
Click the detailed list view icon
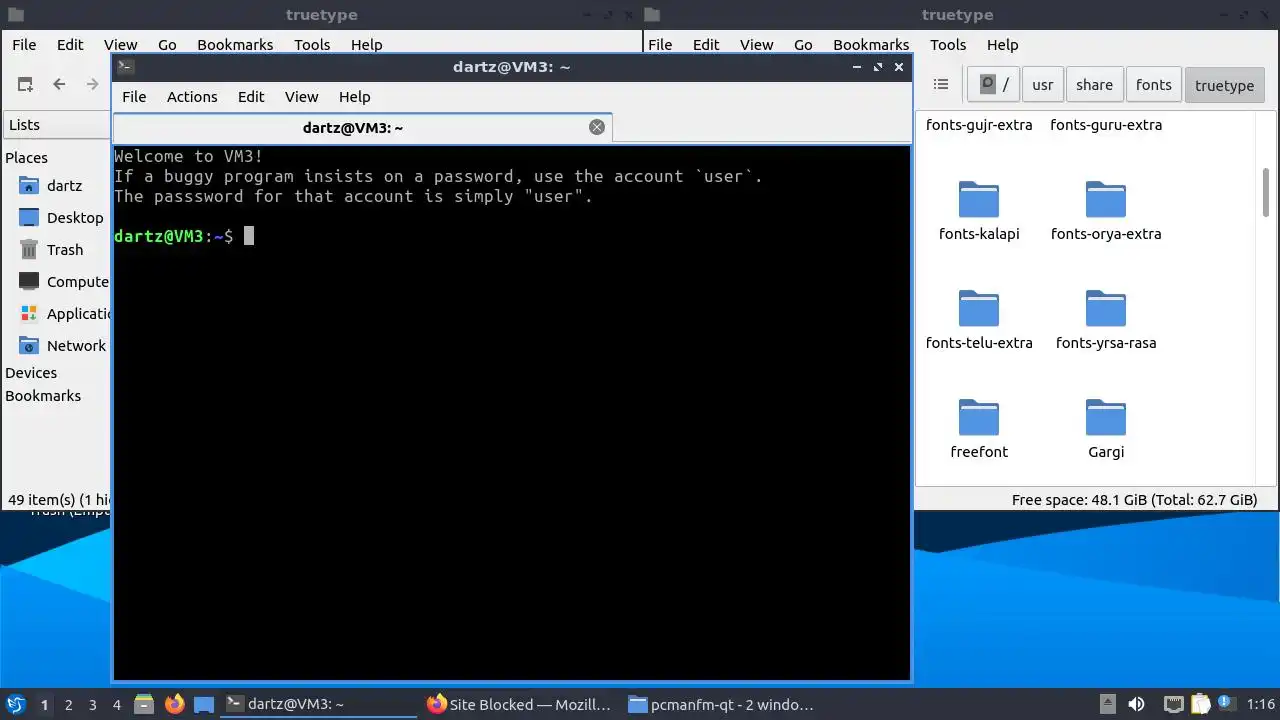(x=940, y=85)
